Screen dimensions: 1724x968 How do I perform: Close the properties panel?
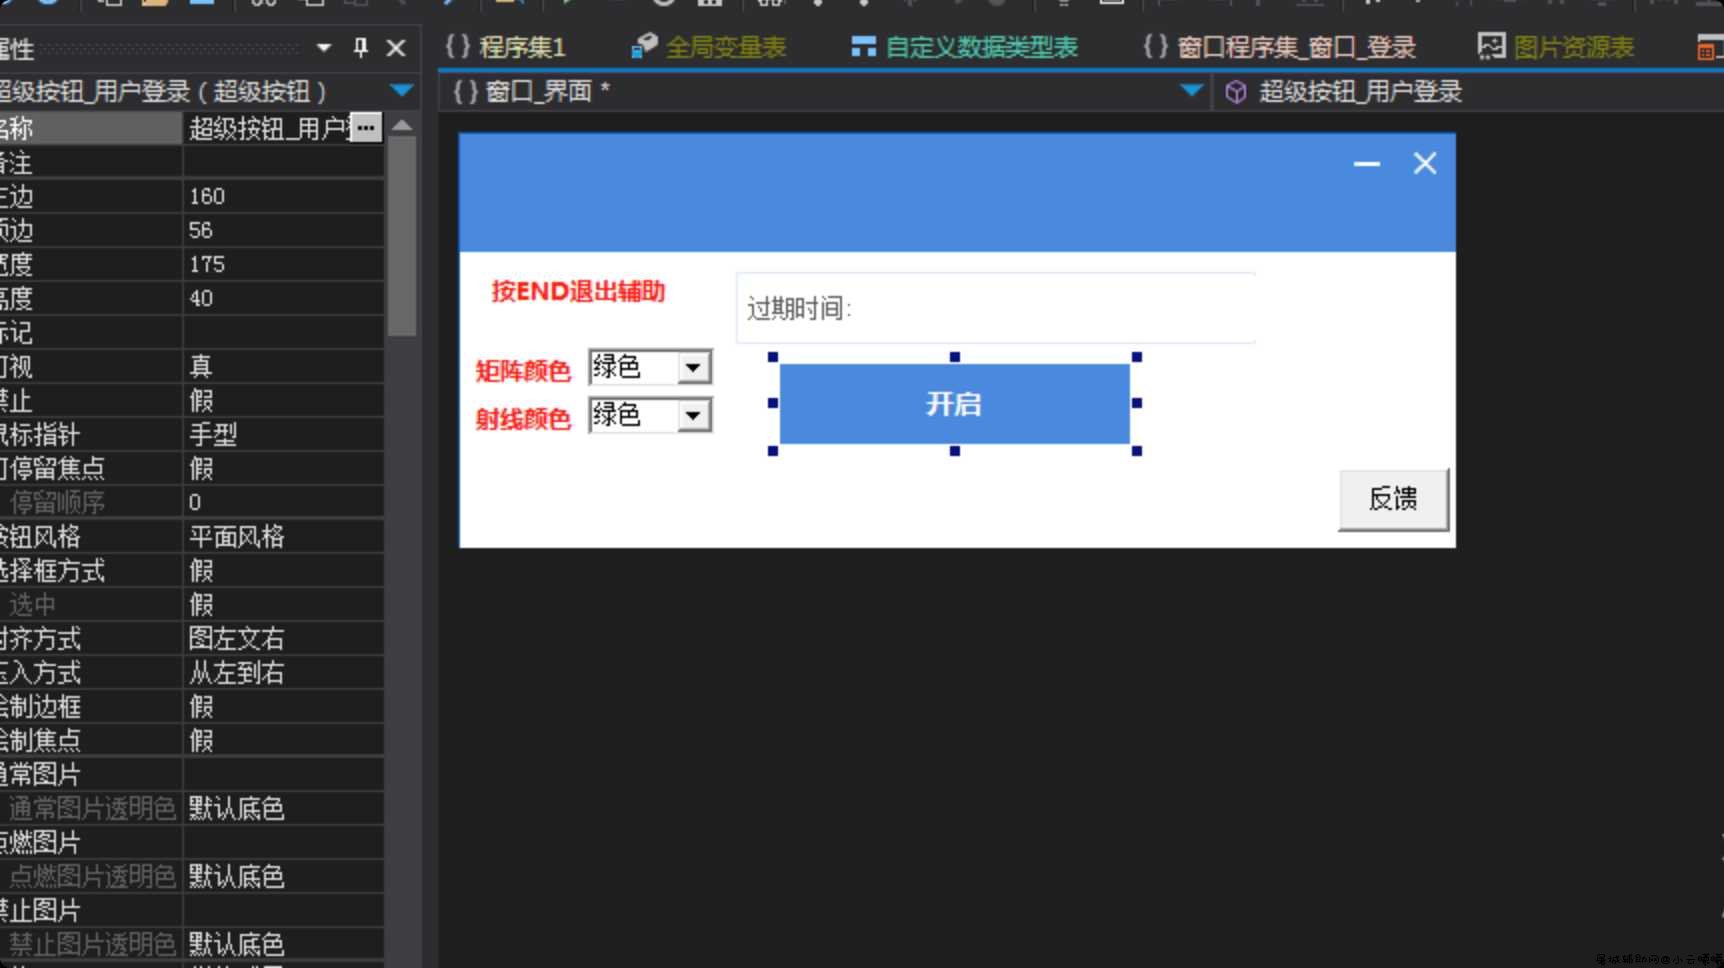tap(396, 47)
